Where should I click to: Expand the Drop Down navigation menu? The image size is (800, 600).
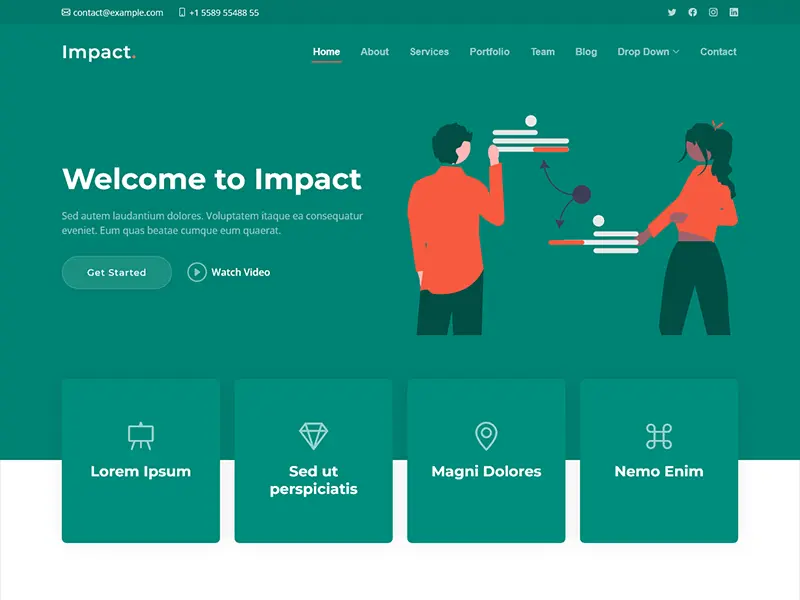click(x=647, y=52)
